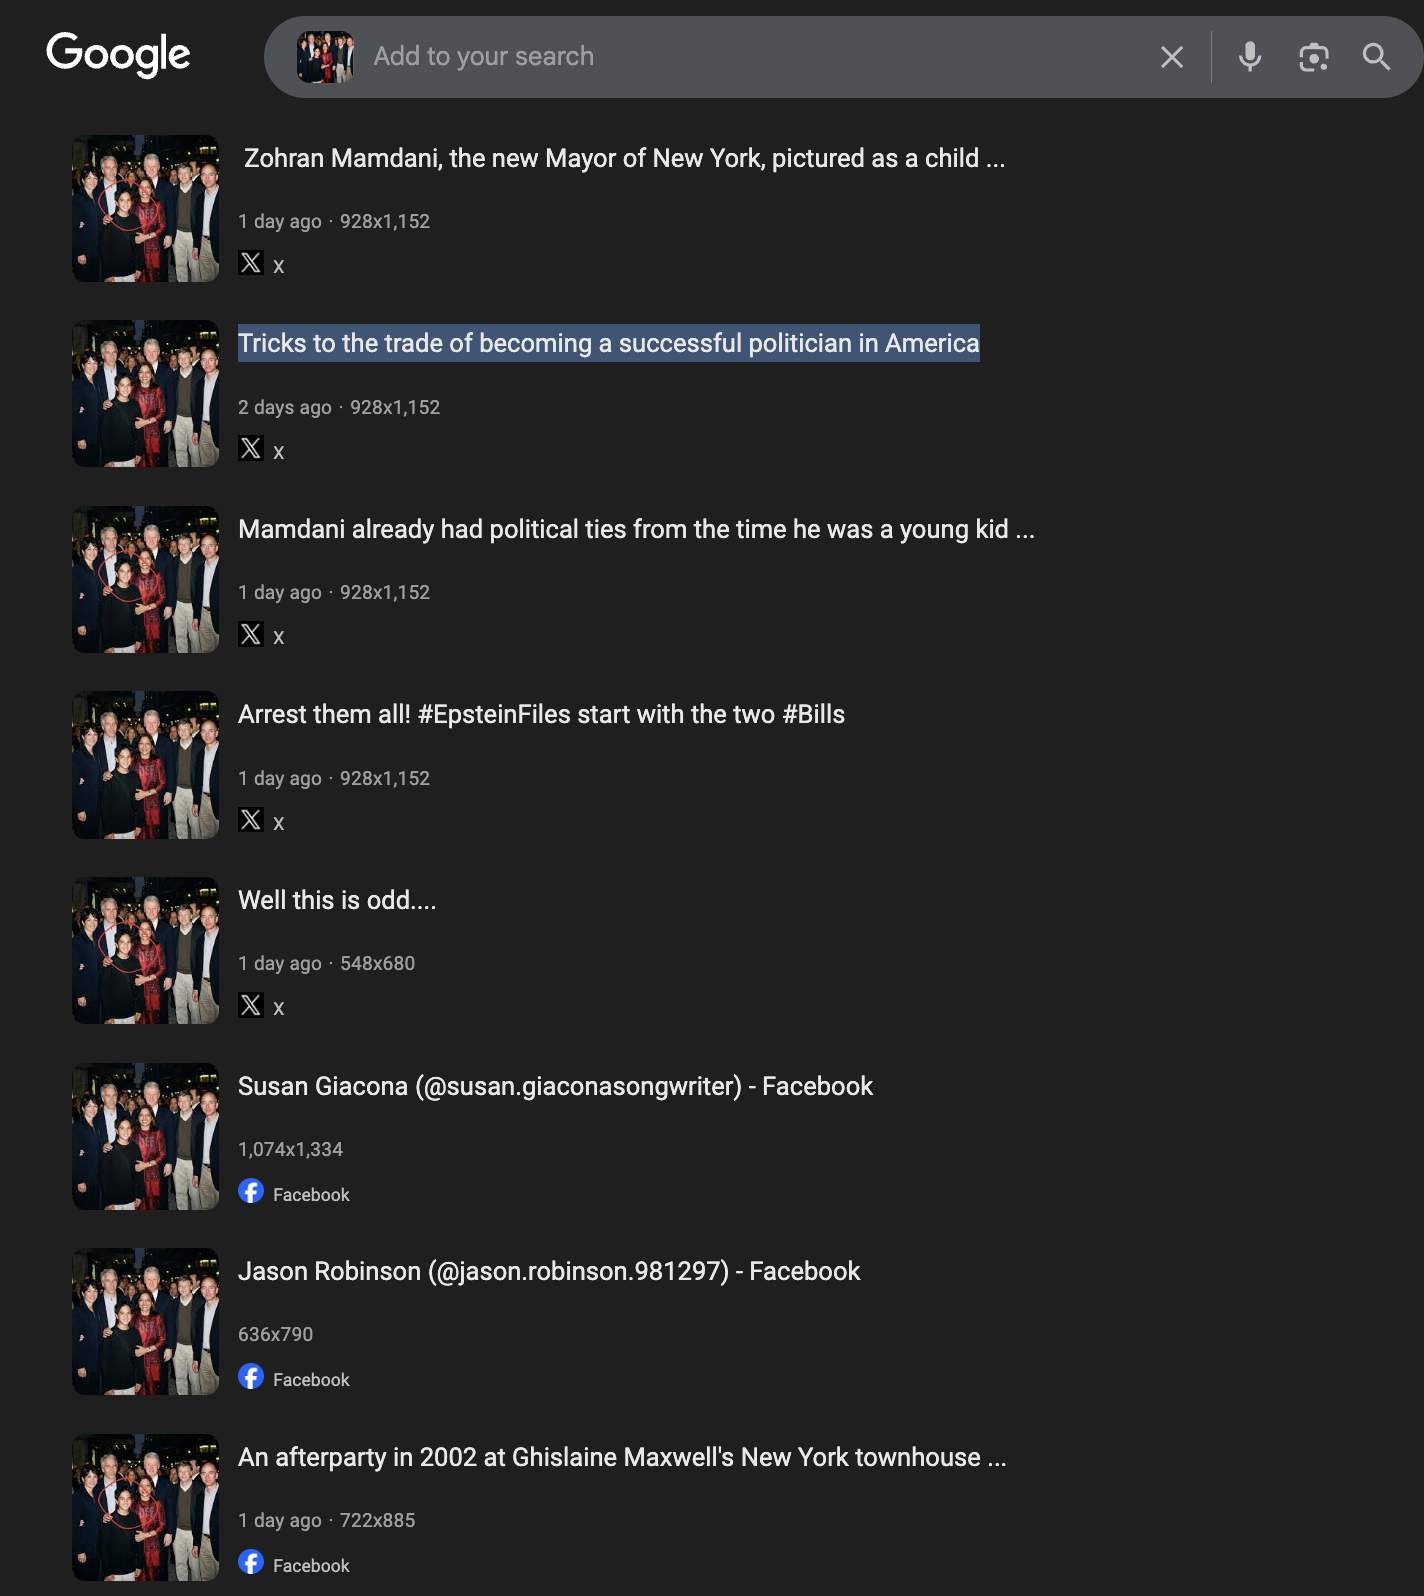Click thumbnail beside 'Well this is odd' result

click(145, 950)
